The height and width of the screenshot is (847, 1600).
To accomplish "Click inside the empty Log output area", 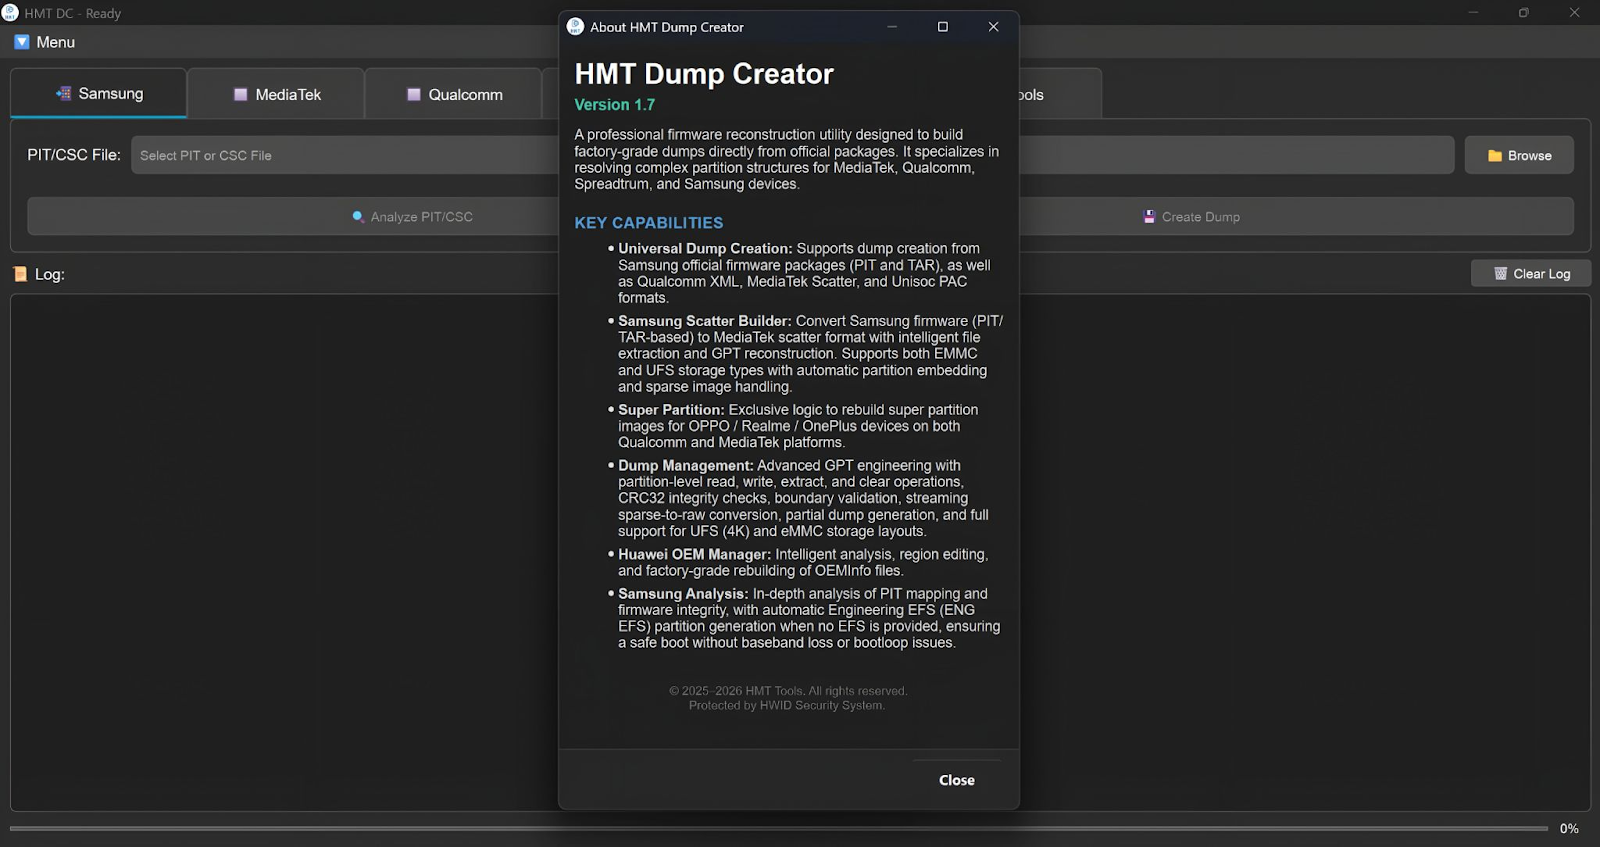I will pos(280,550).
